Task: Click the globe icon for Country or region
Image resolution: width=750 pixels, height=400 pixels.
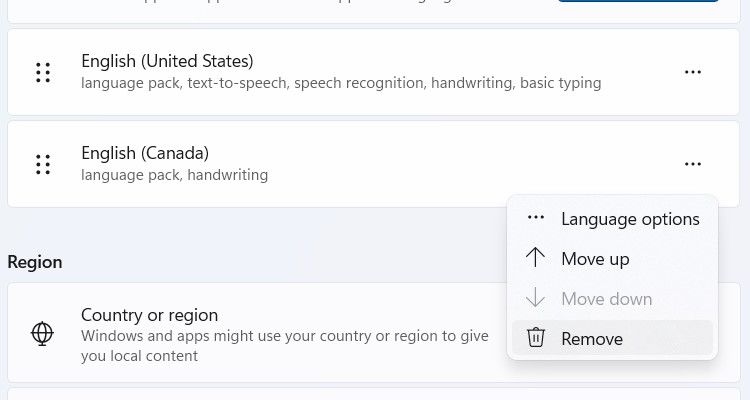Action: [x=43, y=334]
